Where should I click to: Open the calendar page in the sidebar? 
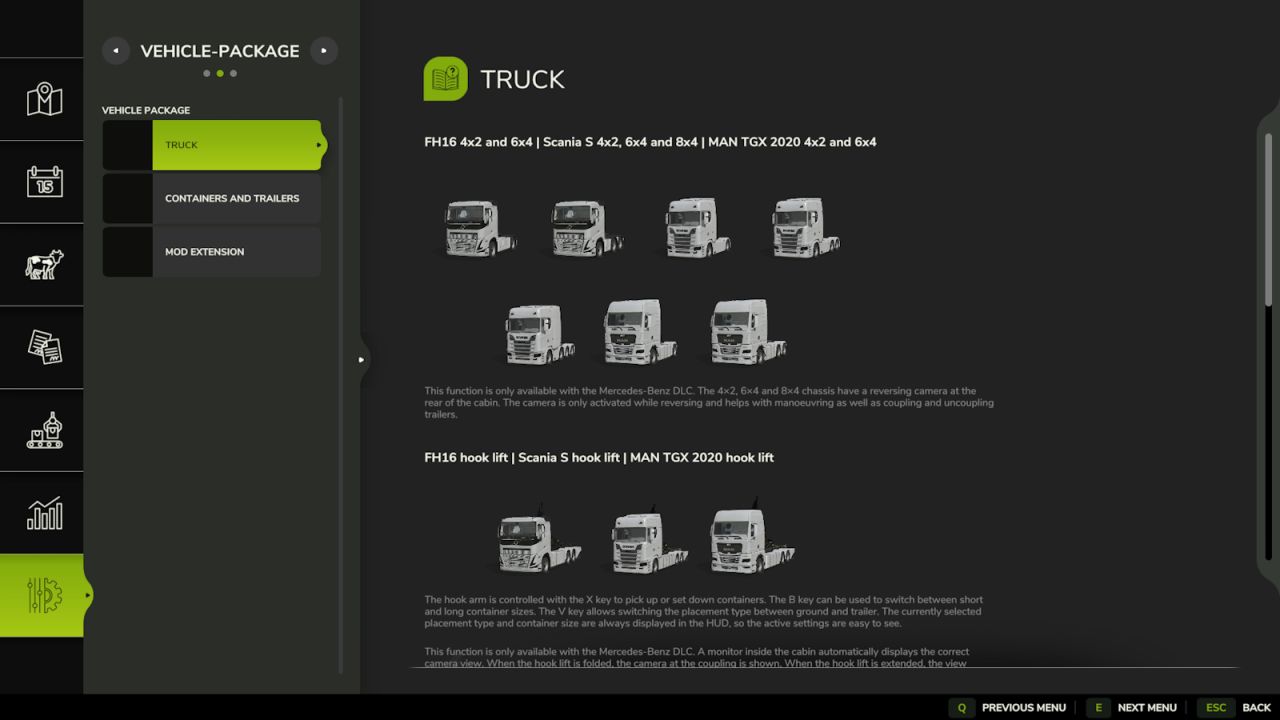pos(44,182)
